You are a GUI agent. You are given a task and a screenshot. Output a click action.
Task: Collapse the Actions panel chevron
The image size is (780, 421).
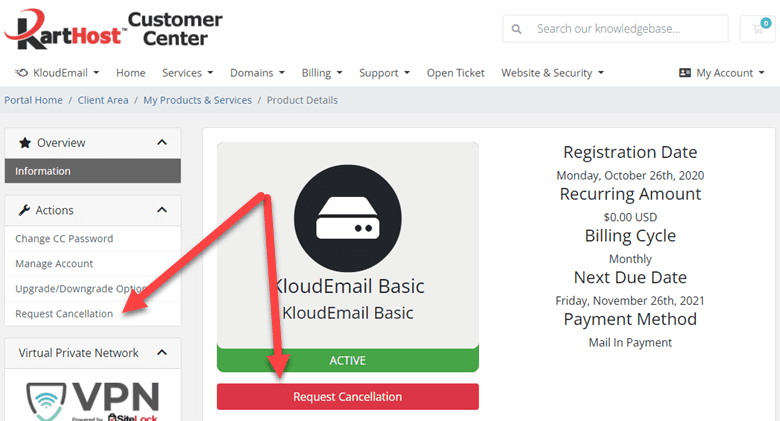(x=162, y=210)
